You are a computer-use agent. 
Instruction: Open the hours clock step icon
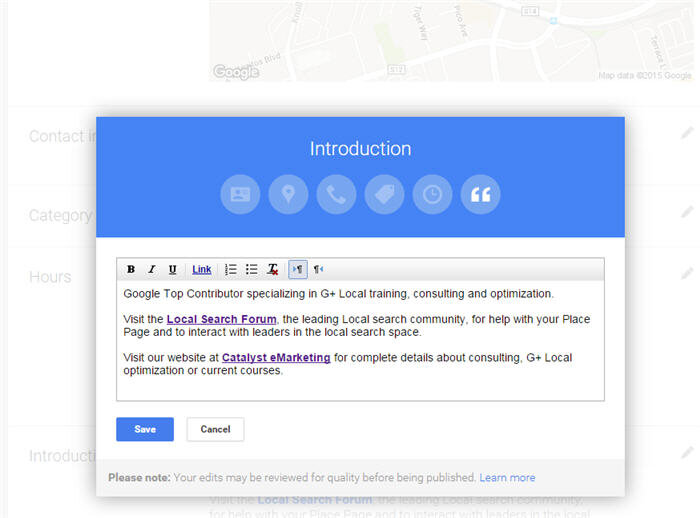[433, 194]
